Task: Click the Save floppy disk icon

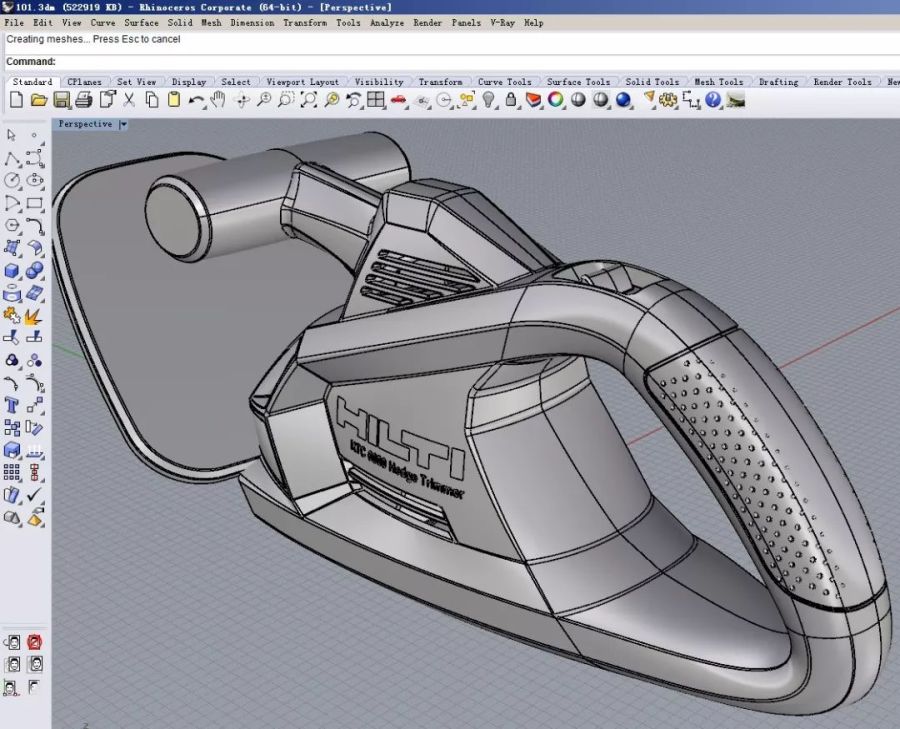Action: click(x=62, y=99)
